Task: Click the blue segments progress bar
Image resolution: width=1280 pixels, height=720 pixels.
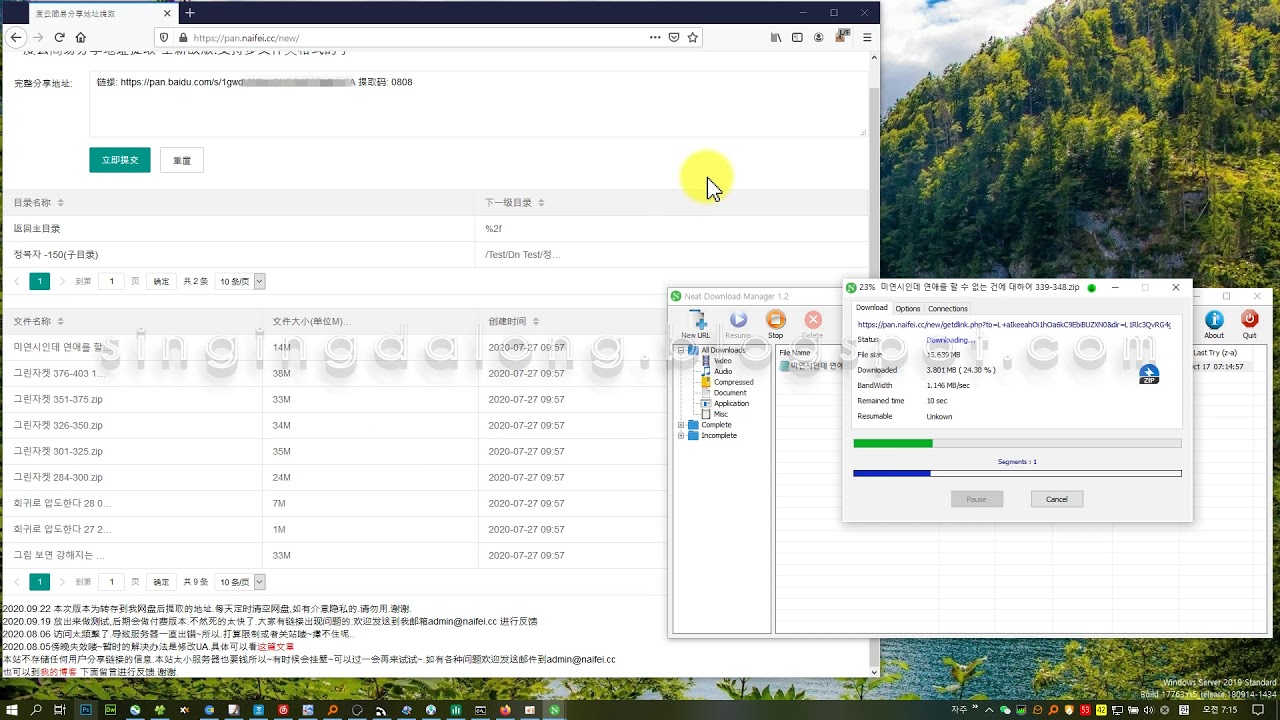Action: (x=1017, y=473)
